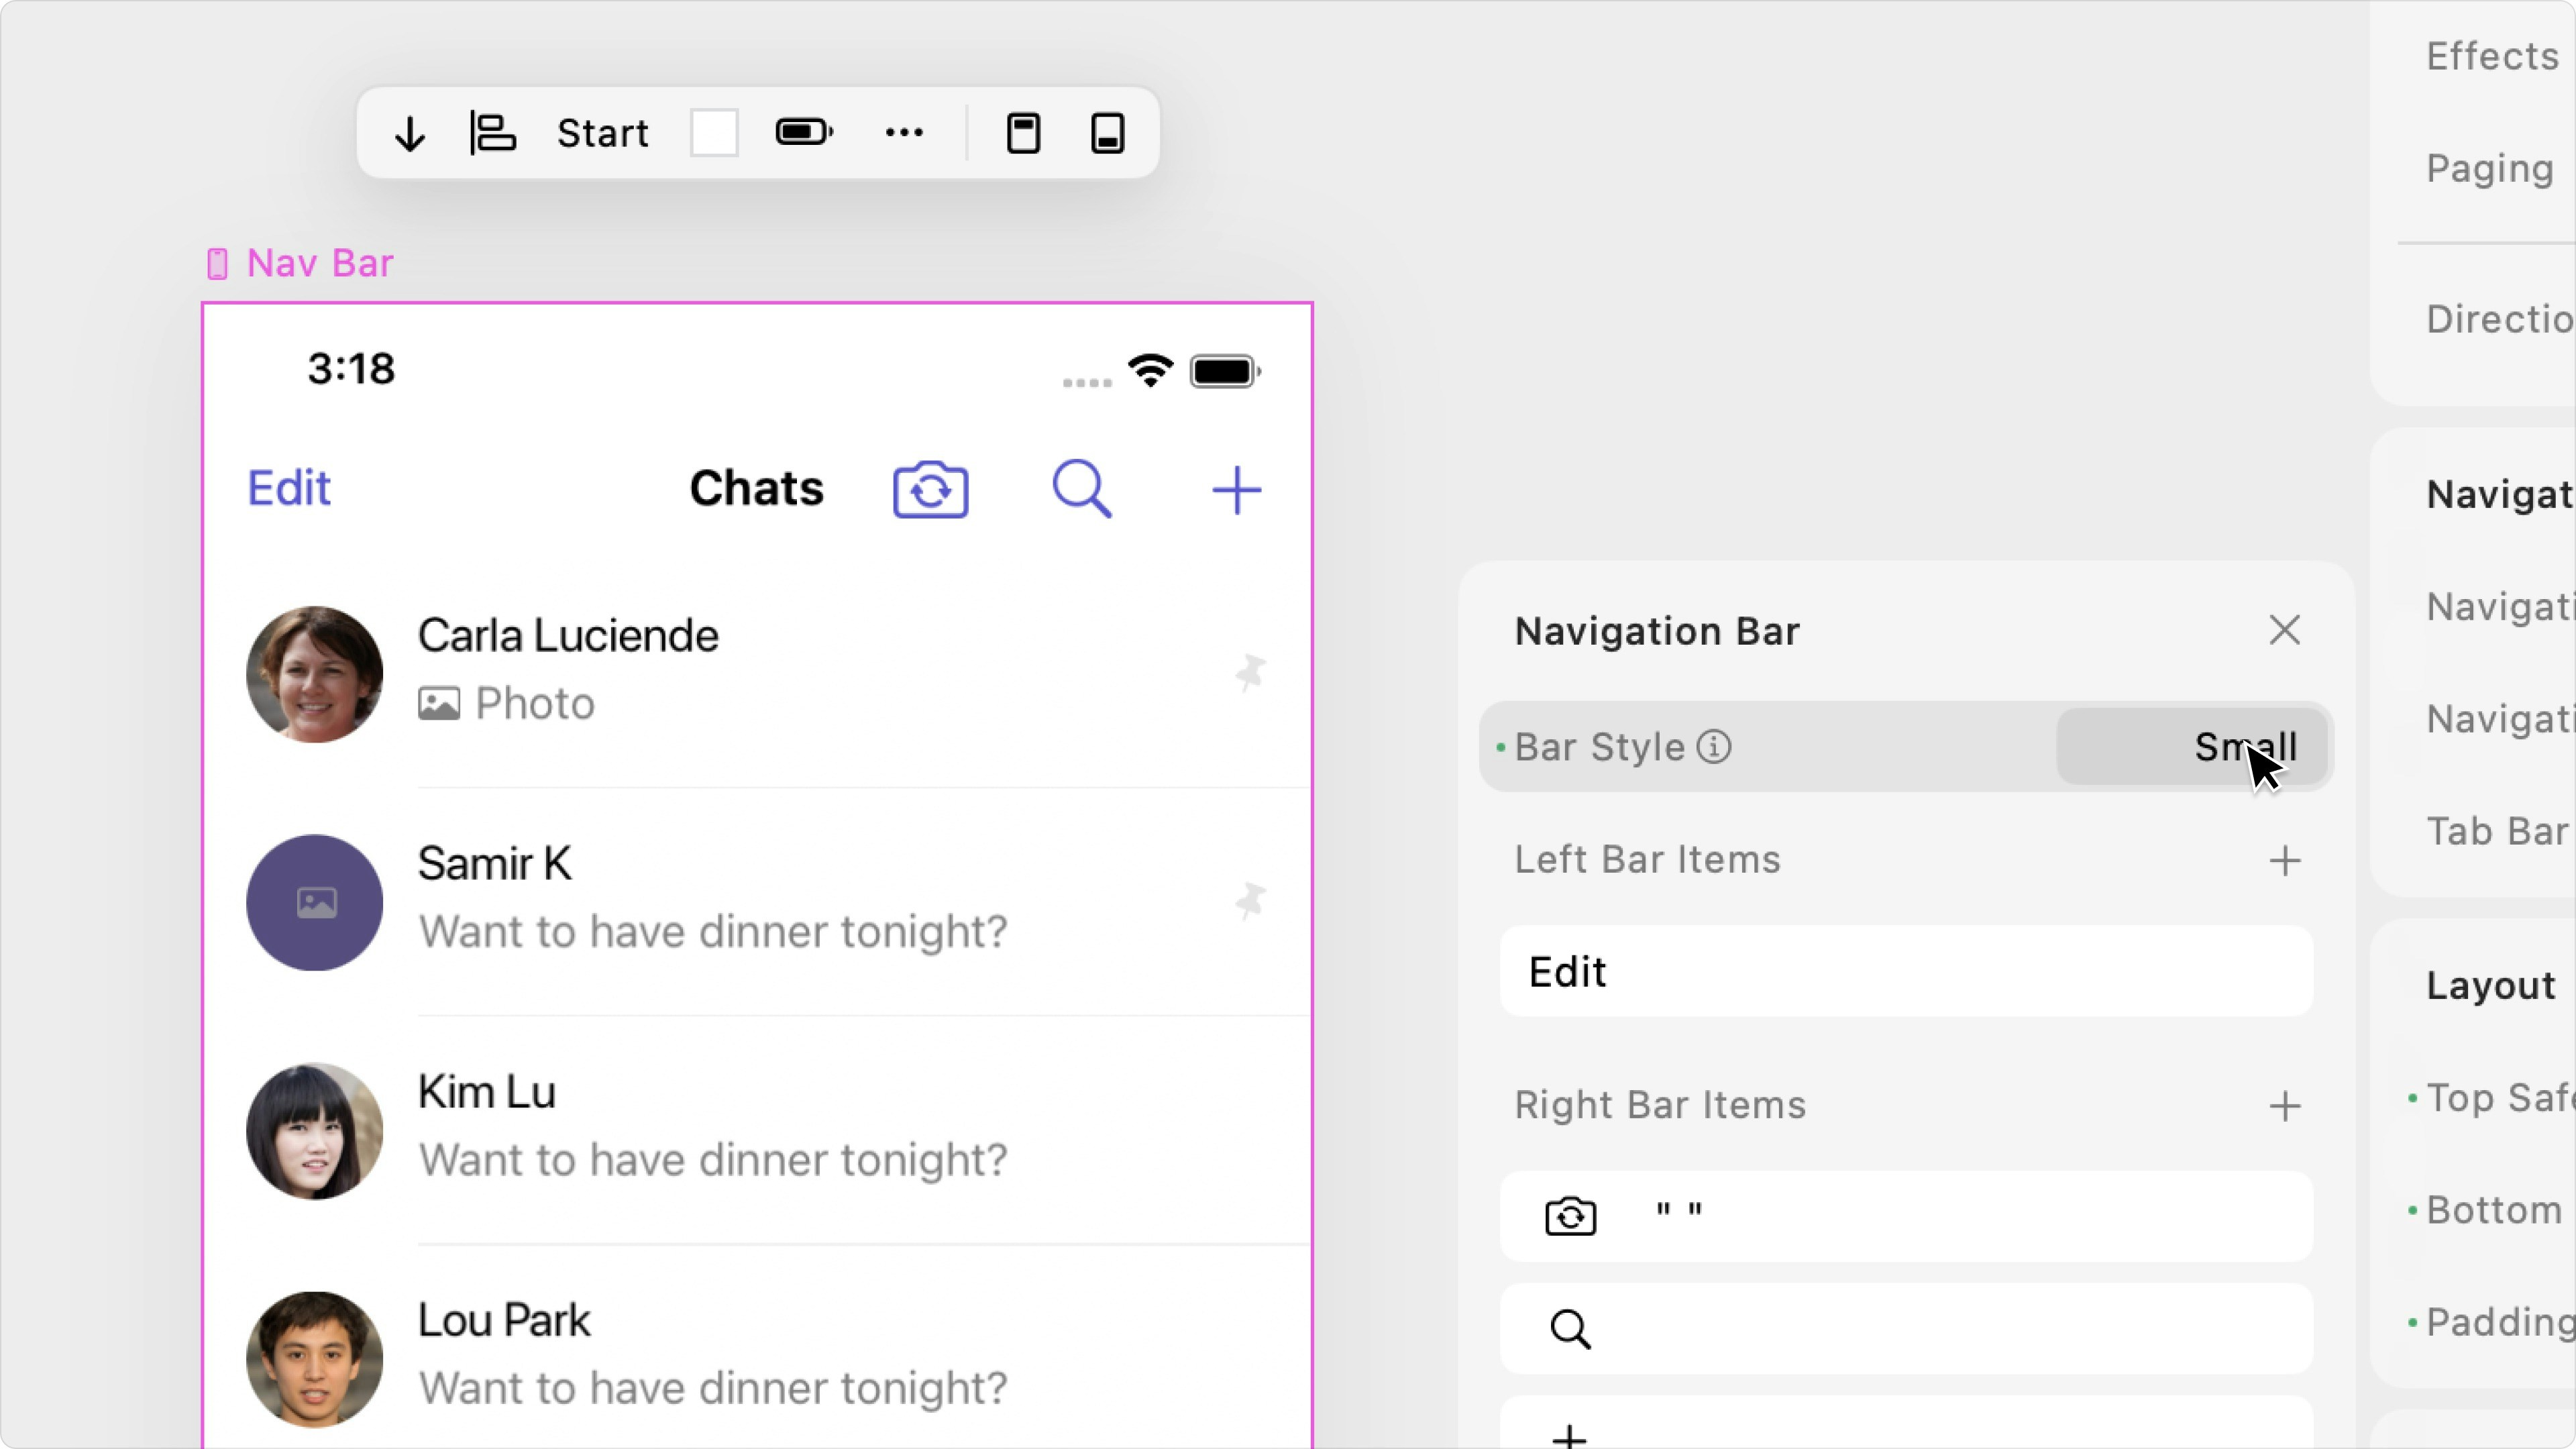Image resolution: width=2576 pixels, height=1449 pixels.
Task: Add a new Right Bar Item
Action: point(2284,1106)
